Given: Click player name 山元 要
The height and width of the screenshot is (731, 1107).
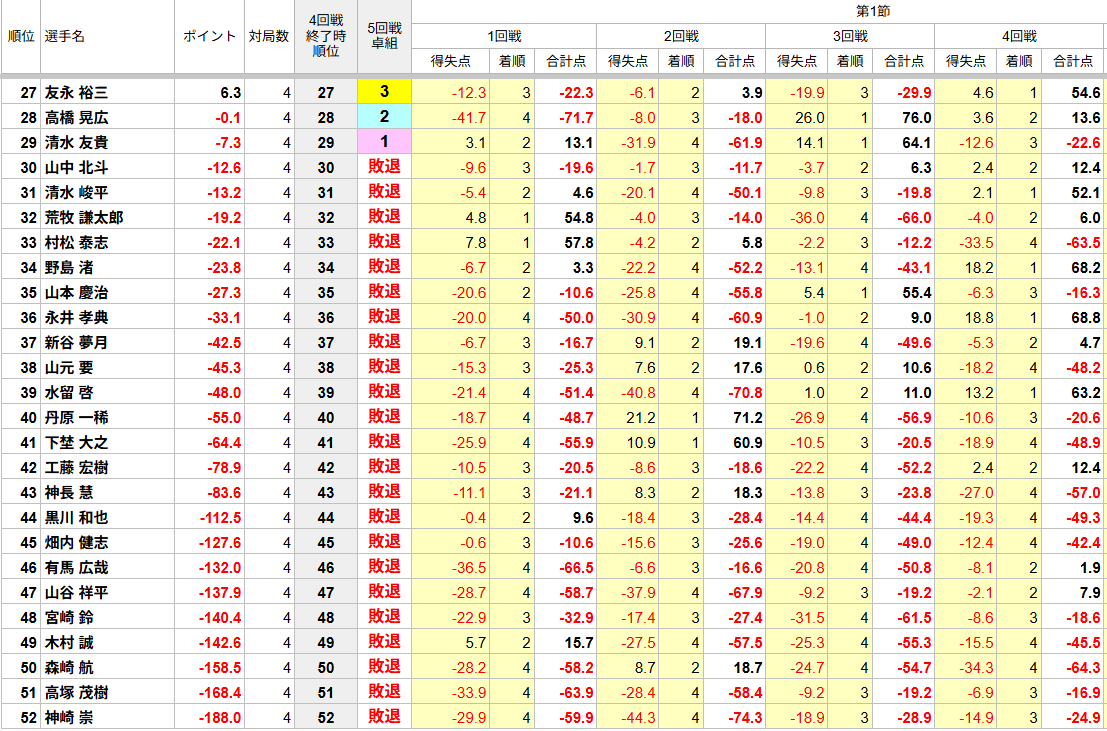Looking at the screenshot, I should pos(68,368).
